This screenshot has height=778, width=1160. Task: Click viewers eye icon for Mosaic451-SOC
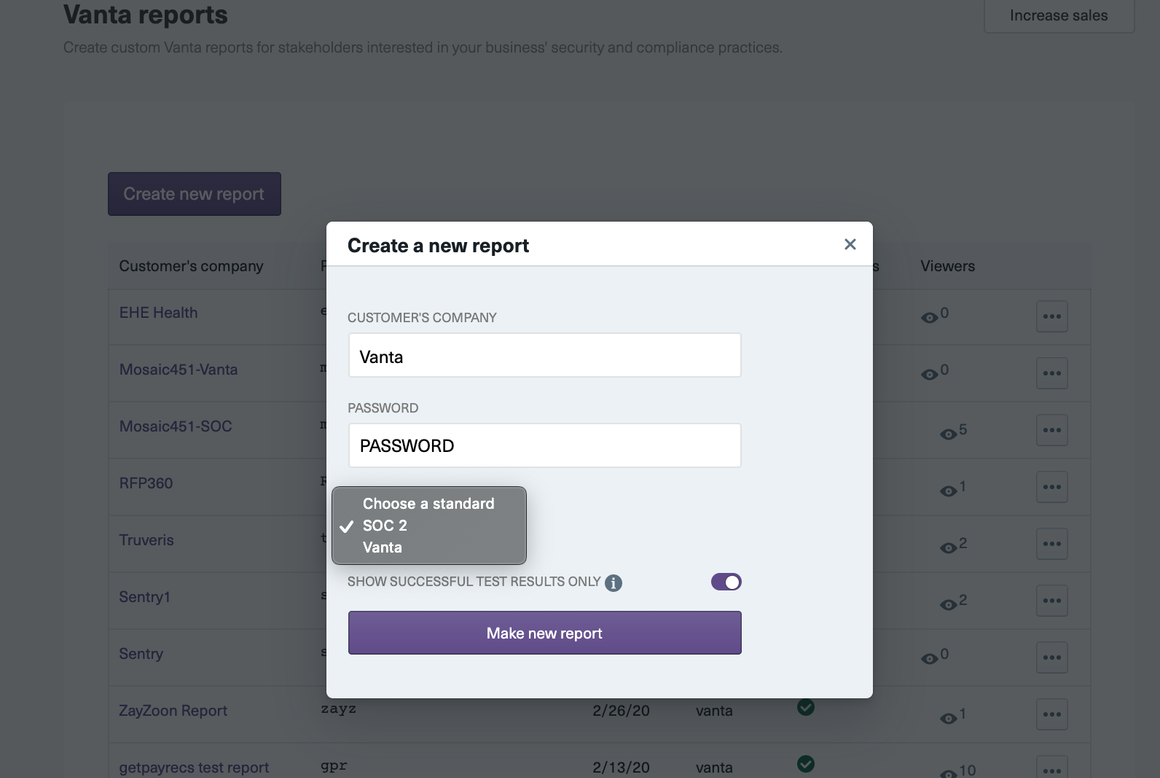point(948,435)
